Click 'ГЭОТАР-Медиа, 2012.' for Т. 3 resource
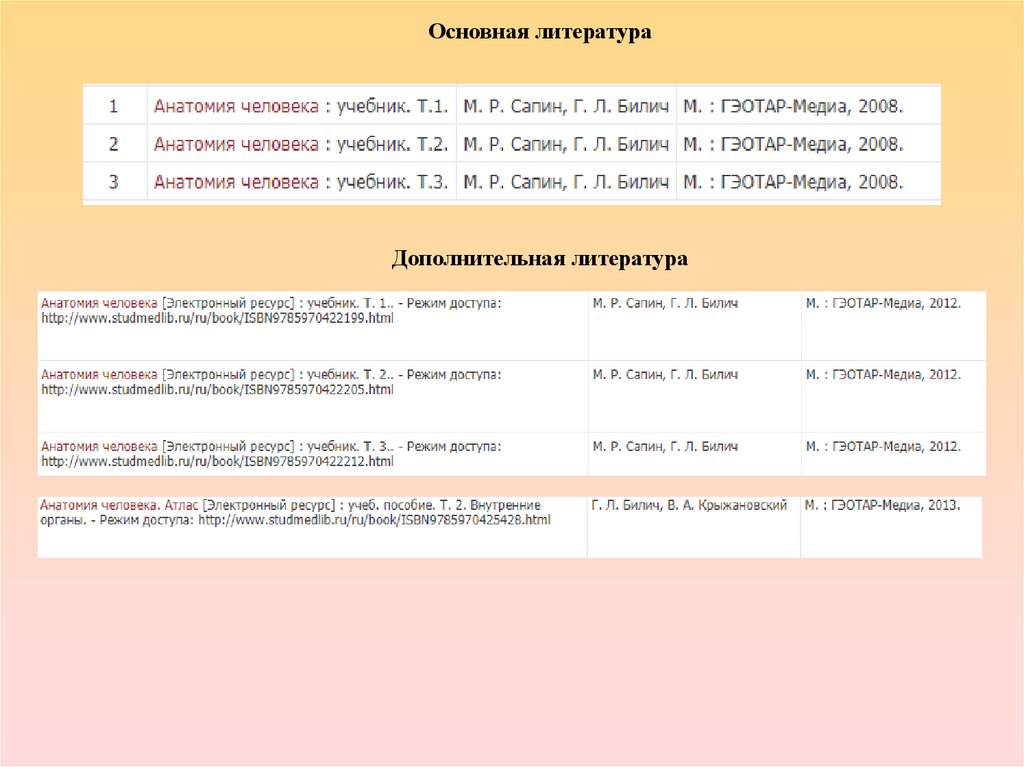 click(x=897, y=448)
